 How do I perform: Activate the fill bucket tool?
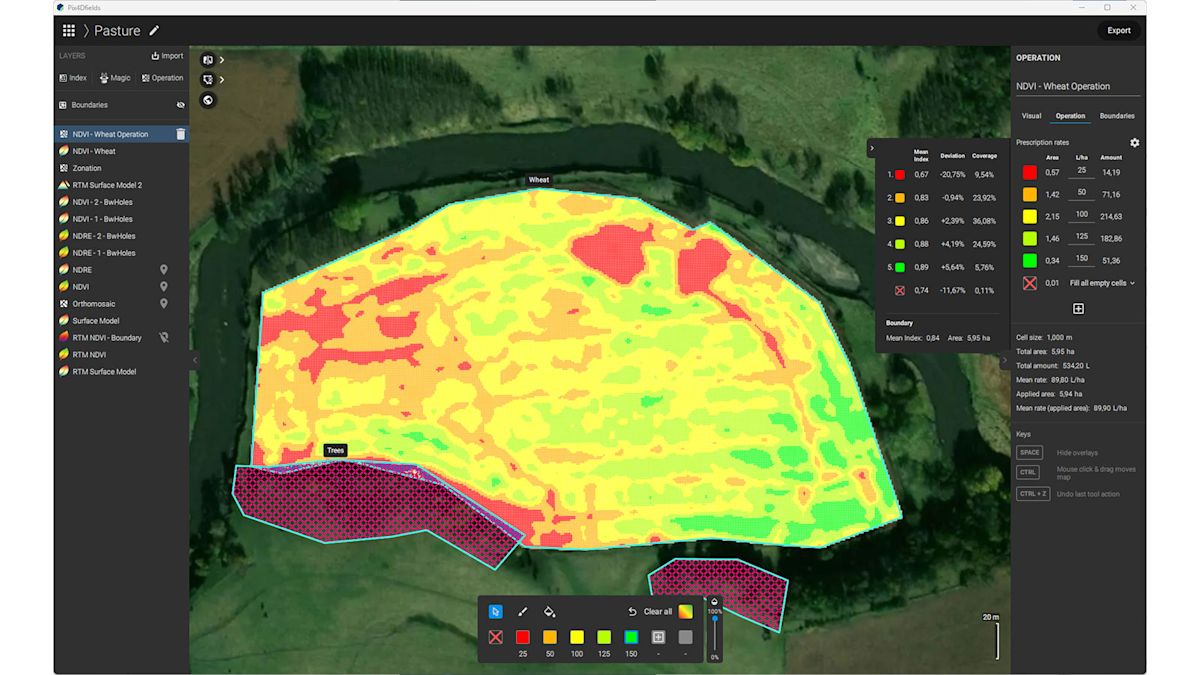pos(548,611)
